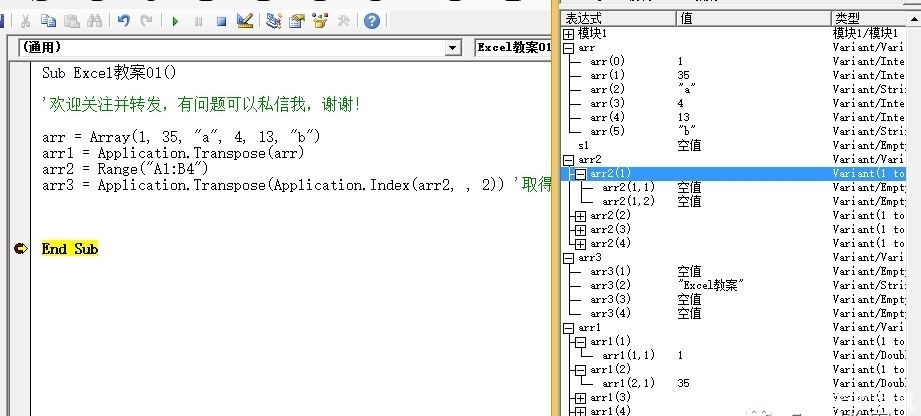921x416 pixels.
Task: Click the value "Excel教案" cell
Action: [x=711, y=286]
